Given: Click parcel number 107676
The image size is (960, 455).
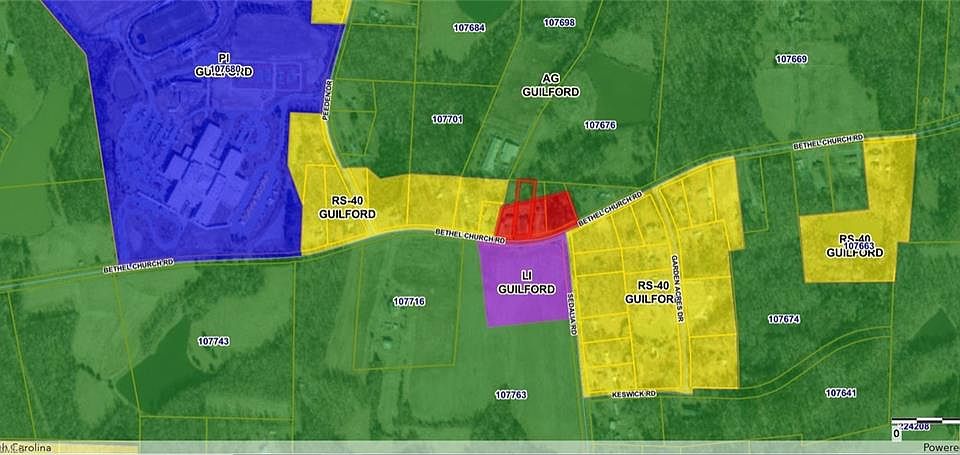Looking at the screenshot, I should pos(600,125).
